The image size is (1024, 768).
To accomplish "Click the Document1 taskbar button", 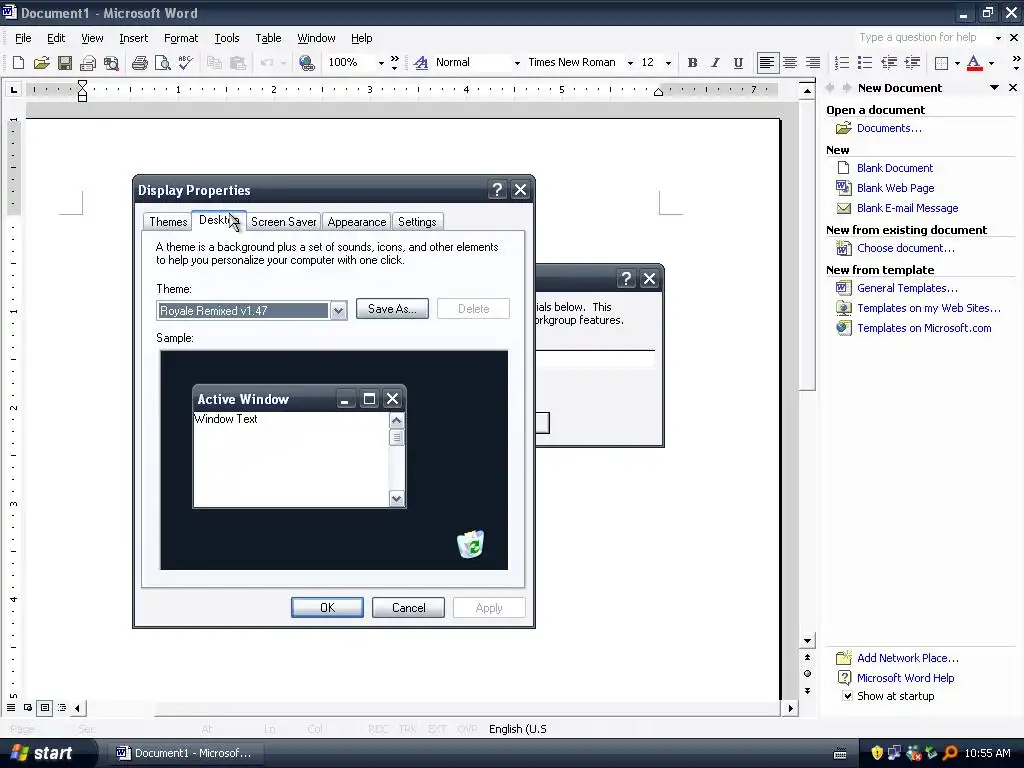I will pyautogui.click(x=184, y=753).
